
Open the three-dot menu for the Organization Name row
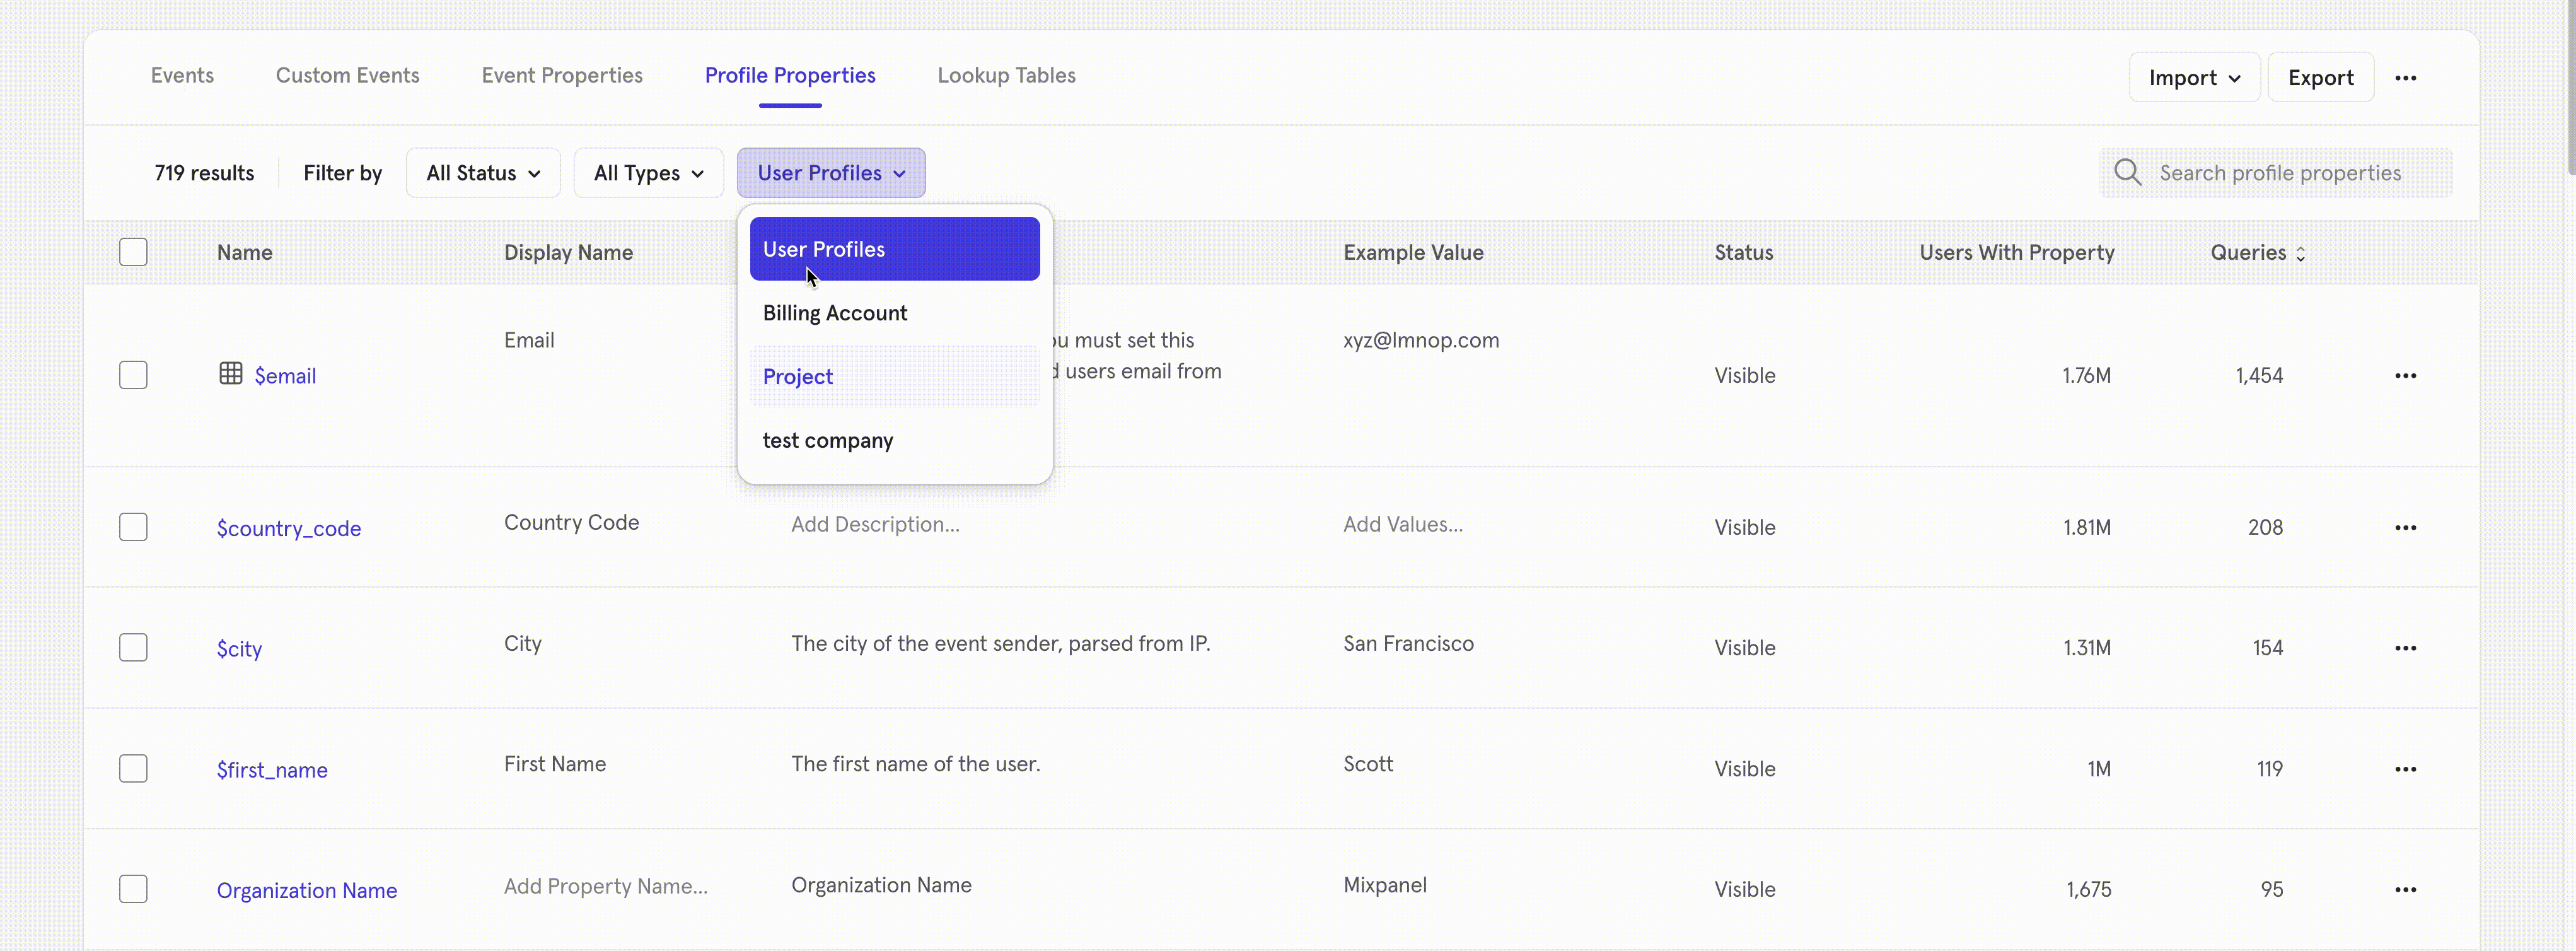[2405, 890]
